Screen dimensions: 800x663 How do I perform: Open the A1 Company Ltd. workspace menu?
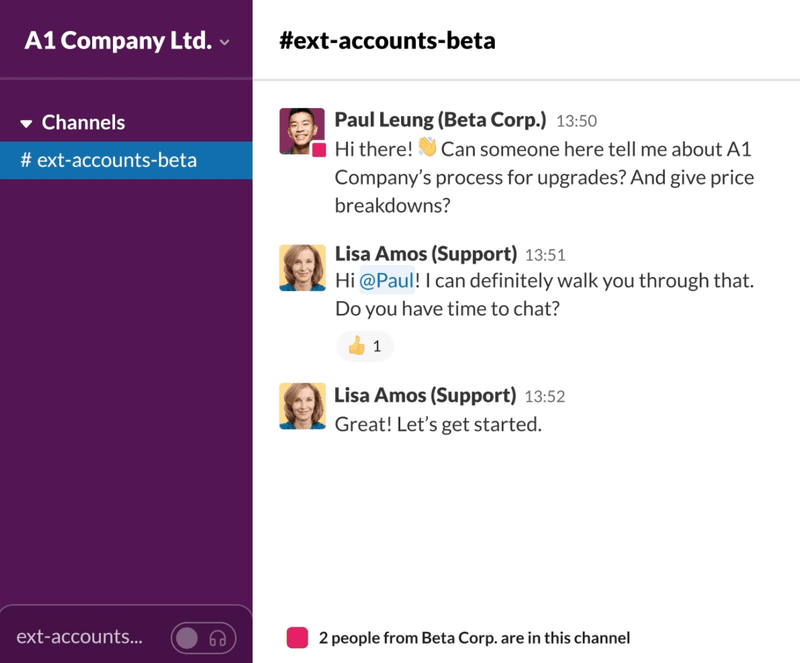click(119, 40)
